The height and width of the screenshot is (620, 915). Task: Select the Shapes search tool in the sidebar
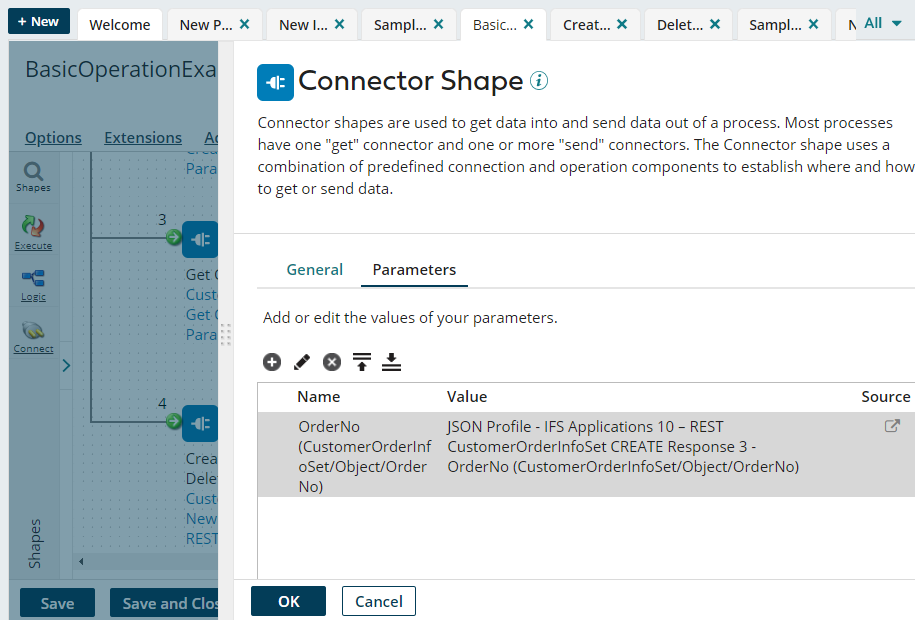coord(32,176)
